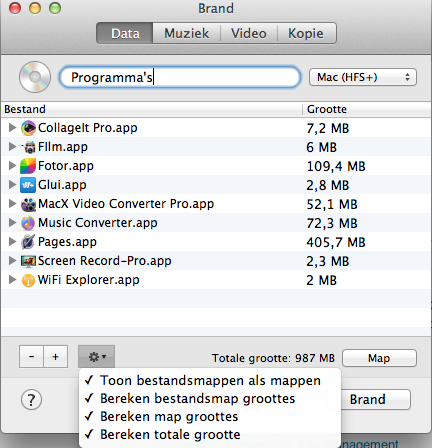Click the '72,3 MB' size value
Image resolution: width=432 pixels, height=448 pixels.
pos(332,223)
